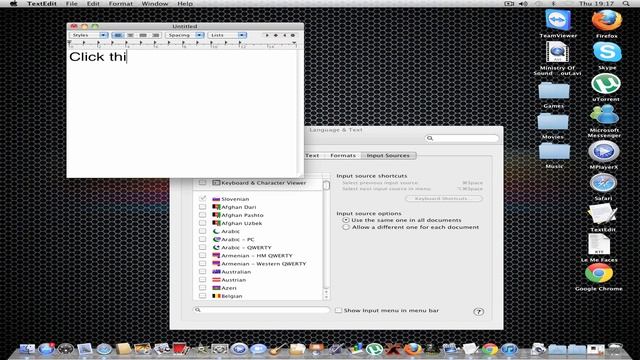Select the Games folder on the desktop

click(553, 90)
